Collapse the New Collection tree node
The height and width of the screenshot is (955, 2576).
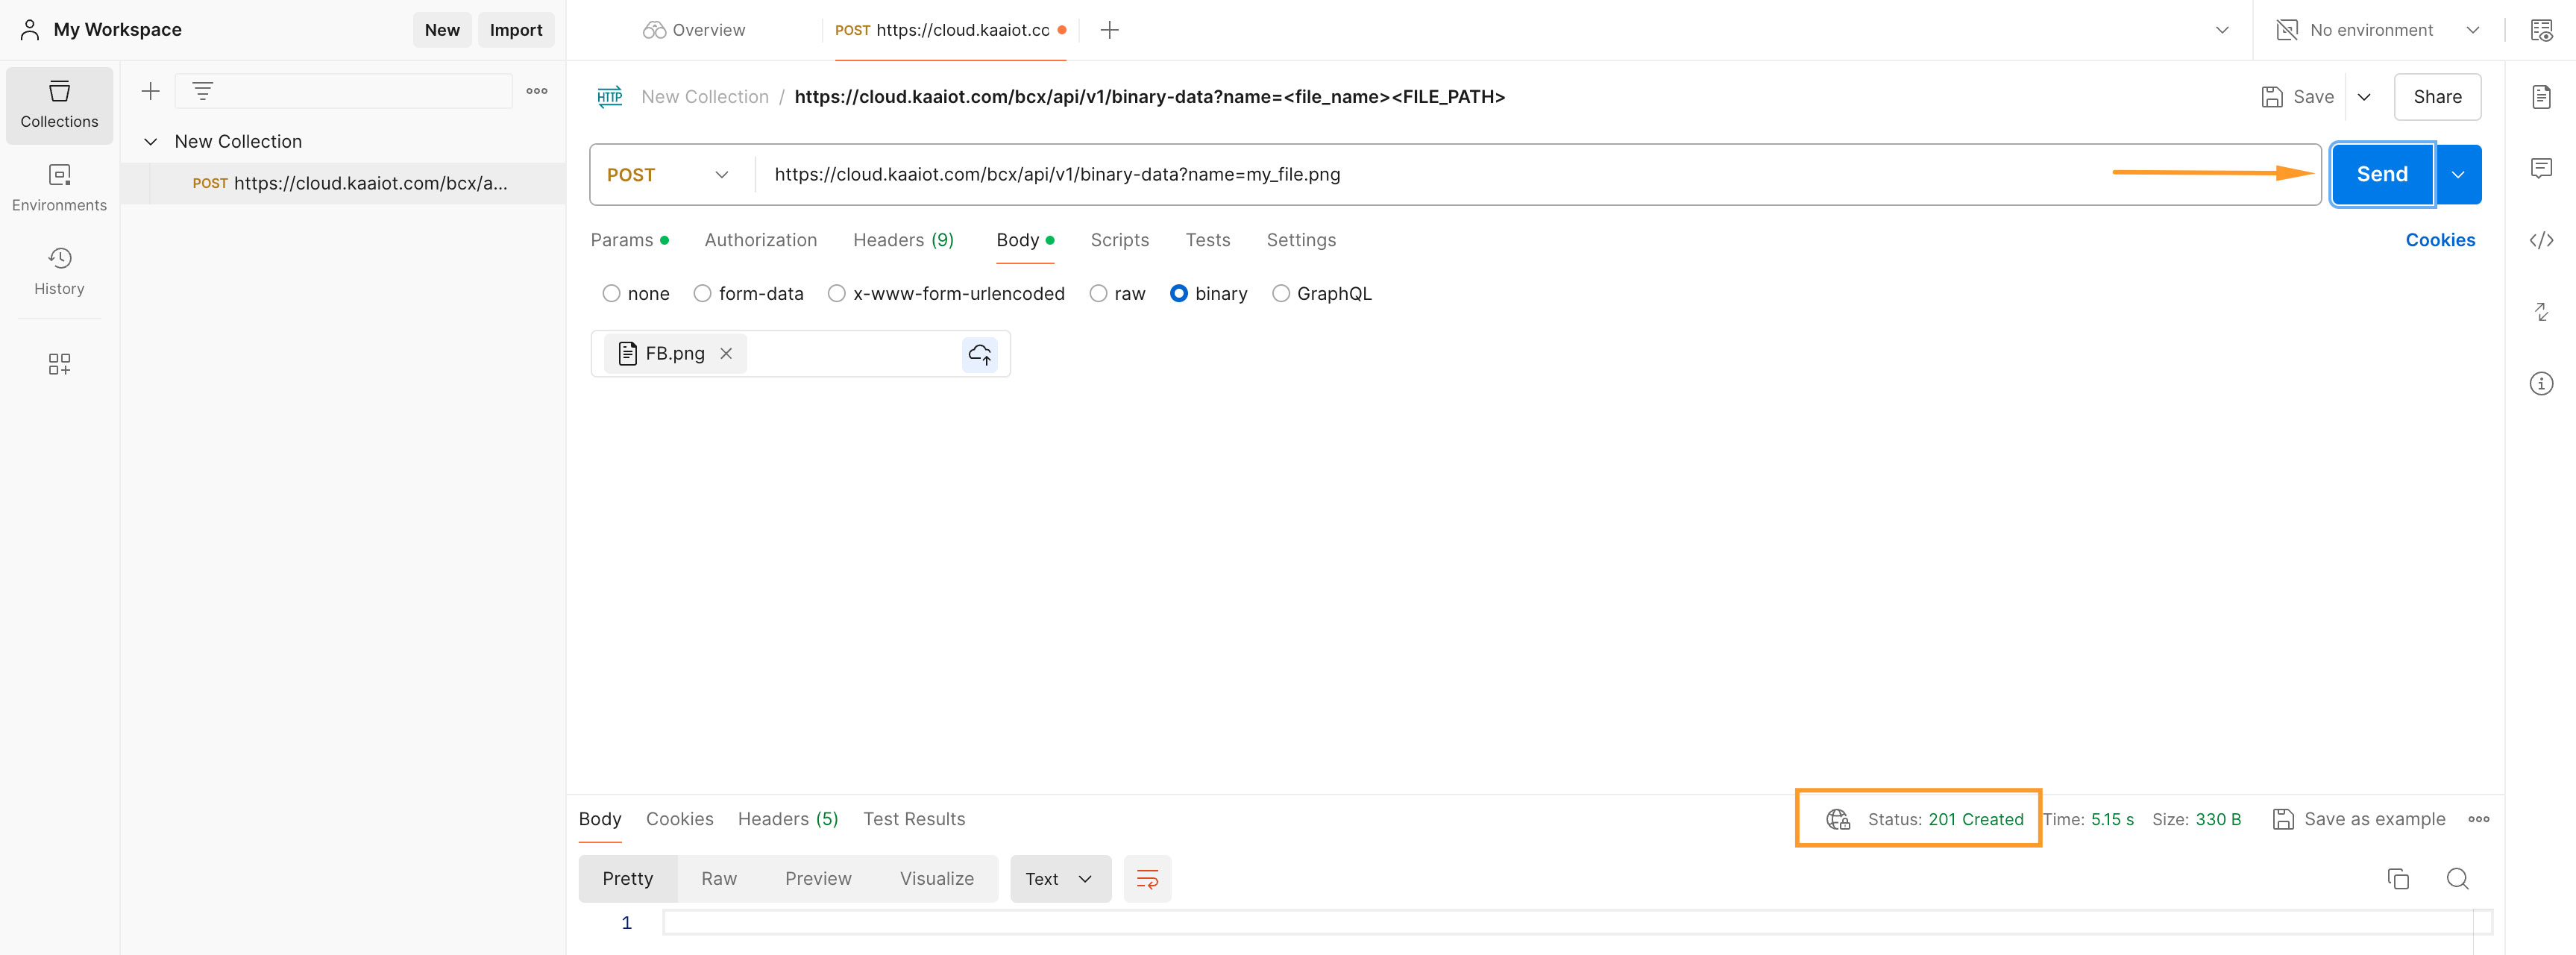[151, 142]
